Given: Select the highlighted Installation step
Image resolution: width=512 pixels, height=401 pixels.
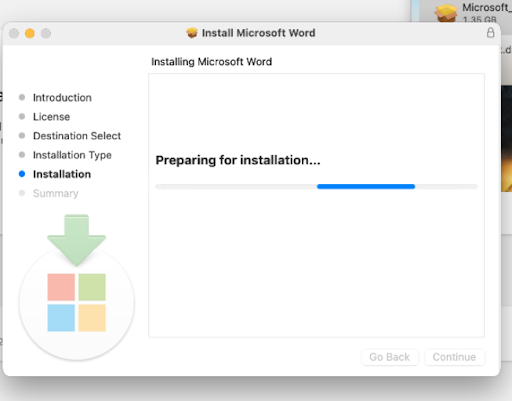Looking at the screenshot, I should [x=62, y=174].
